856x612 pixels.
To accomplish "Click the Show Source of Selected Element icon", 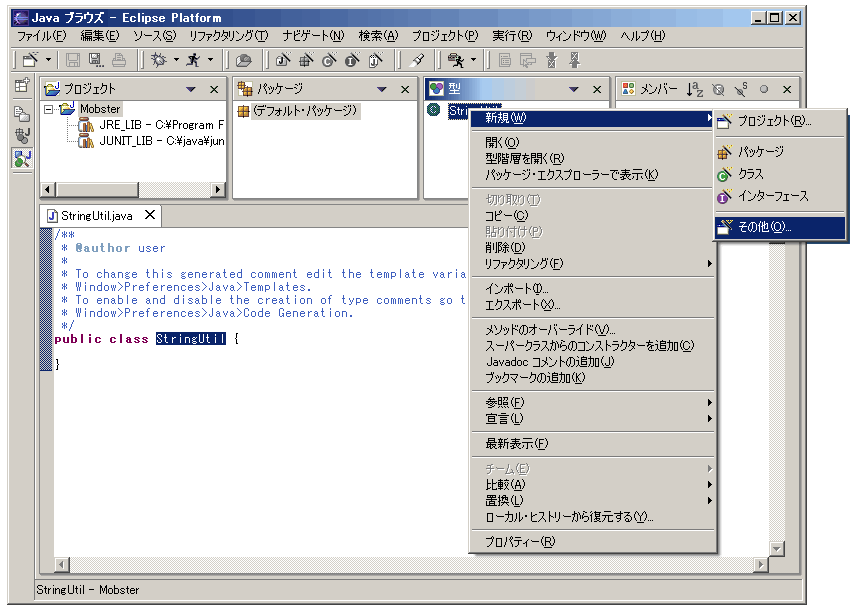I will click(x=504, y=60).
